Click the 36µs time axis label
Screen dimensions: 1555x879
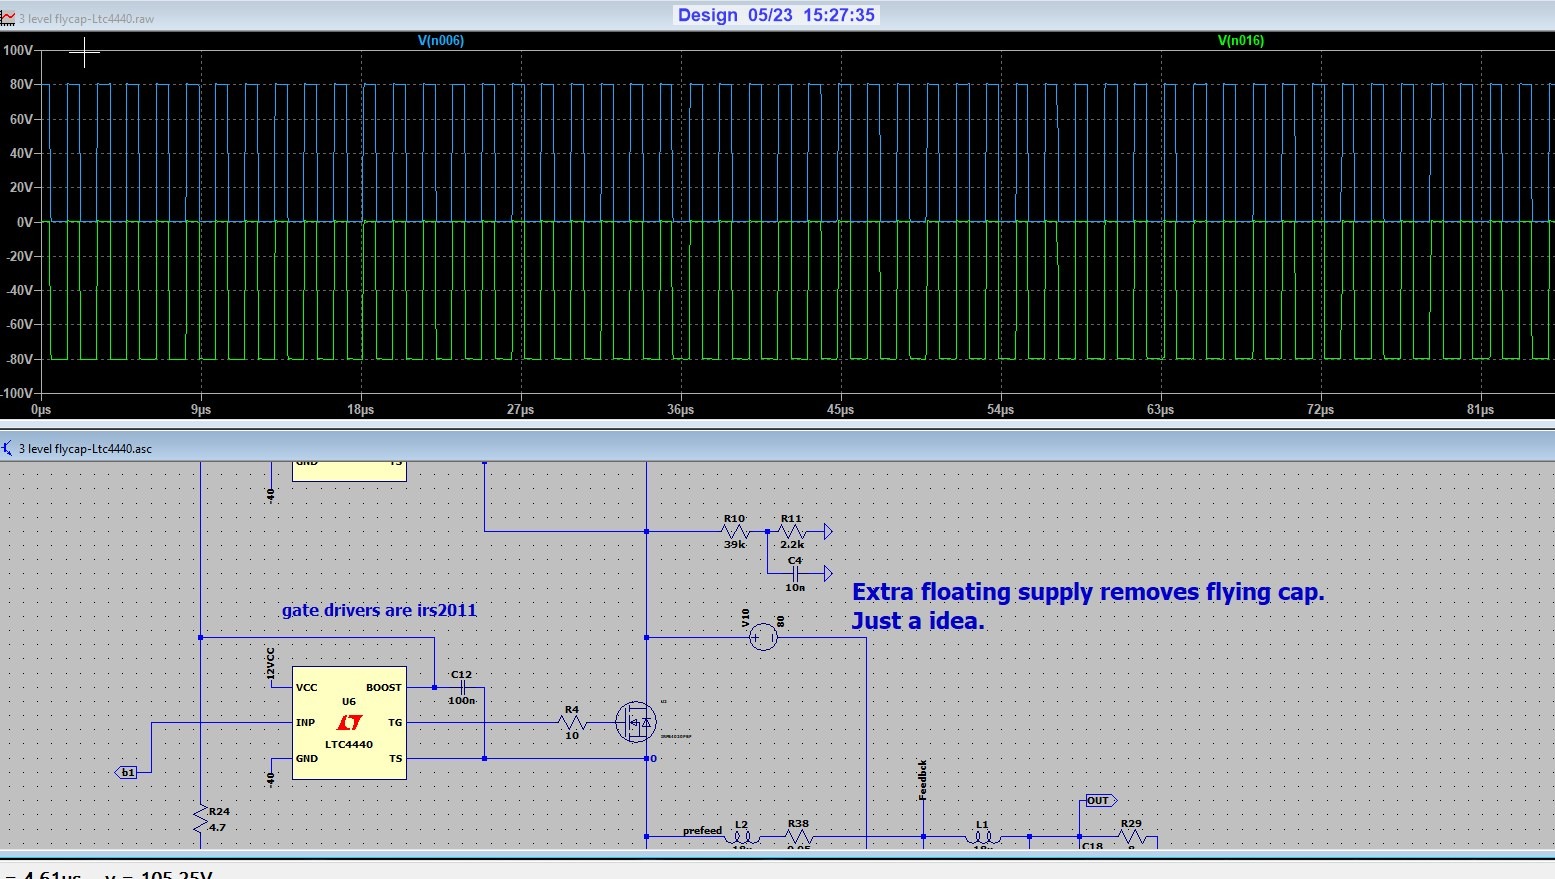pos(681,410)
